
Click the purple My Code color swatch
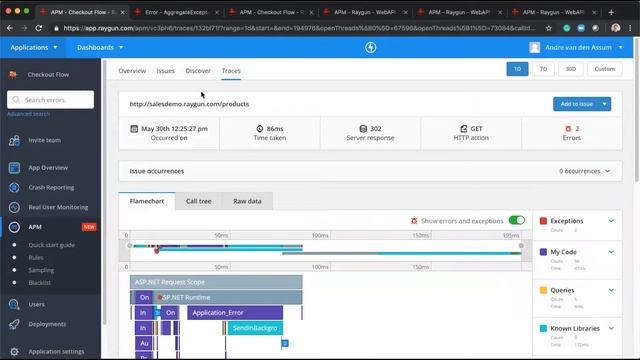coord(543,252)
